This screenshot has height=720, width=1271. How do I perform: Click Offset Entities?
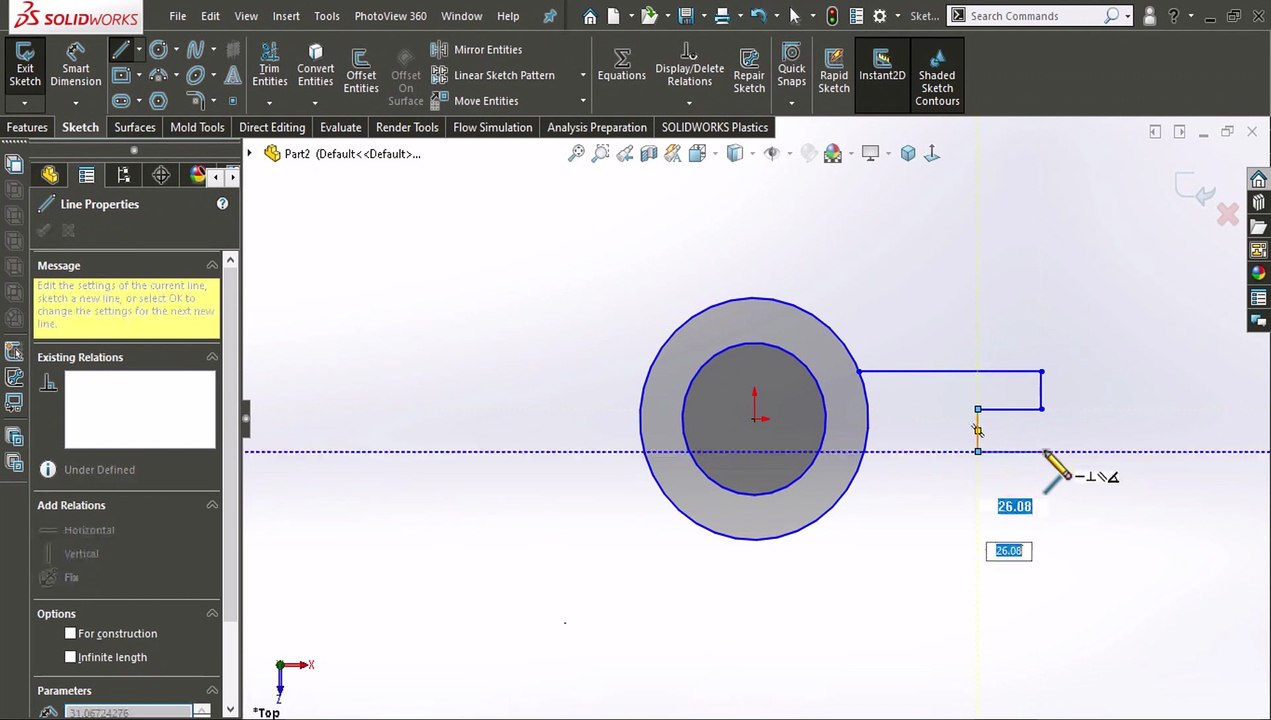point(361,70)
